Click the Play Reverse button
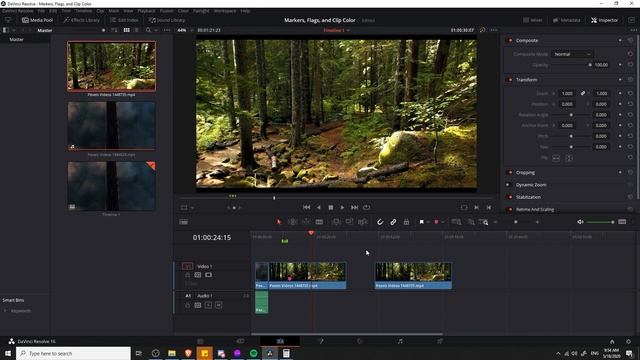Viewport: 640px width, 360px height. 319,207
